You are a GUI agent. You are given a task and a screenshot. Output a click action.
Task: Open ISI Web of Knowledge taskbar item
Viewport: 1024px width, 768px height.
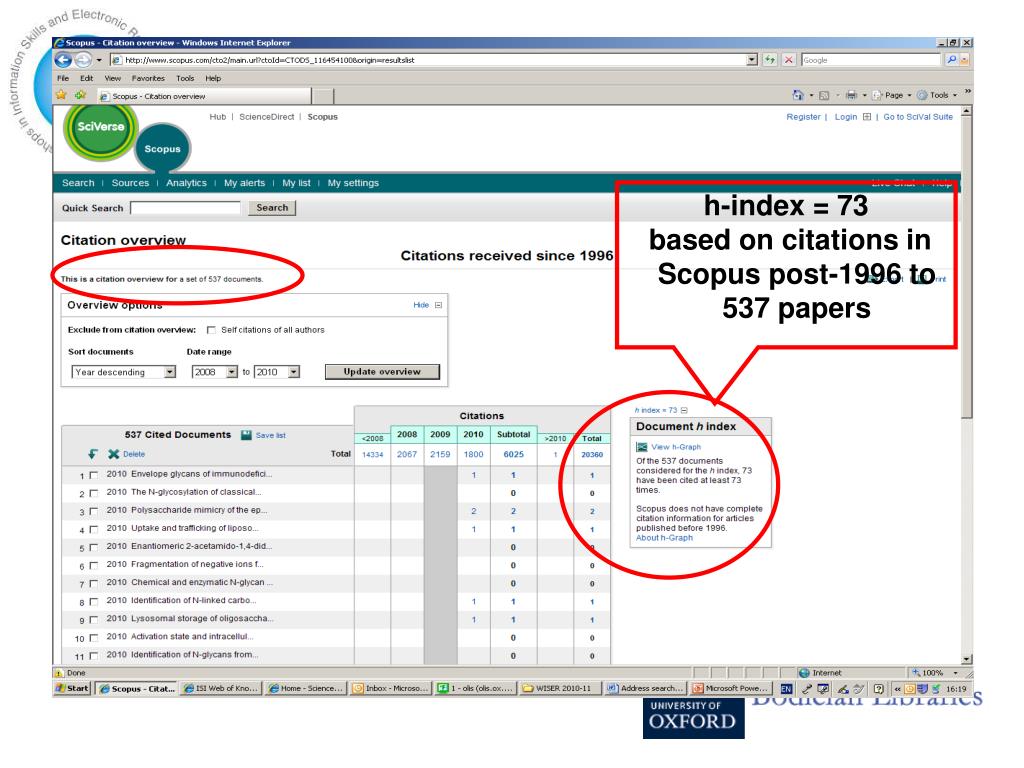tap(221, 688)
